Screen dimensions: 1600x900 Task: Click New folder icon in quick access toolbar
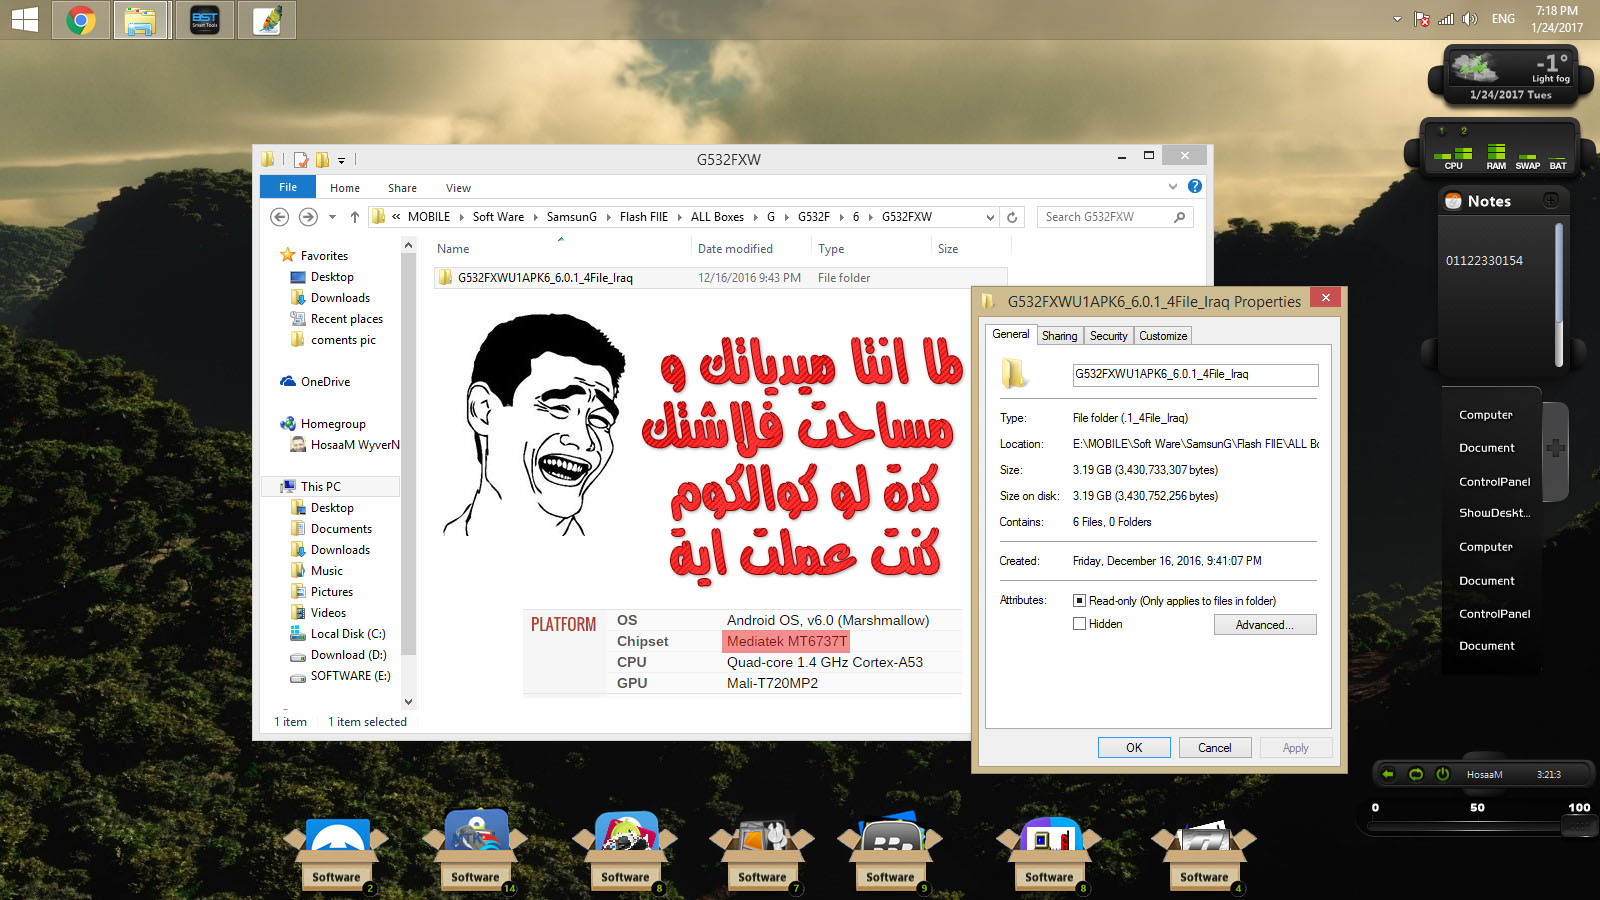(x=322, y=159)
